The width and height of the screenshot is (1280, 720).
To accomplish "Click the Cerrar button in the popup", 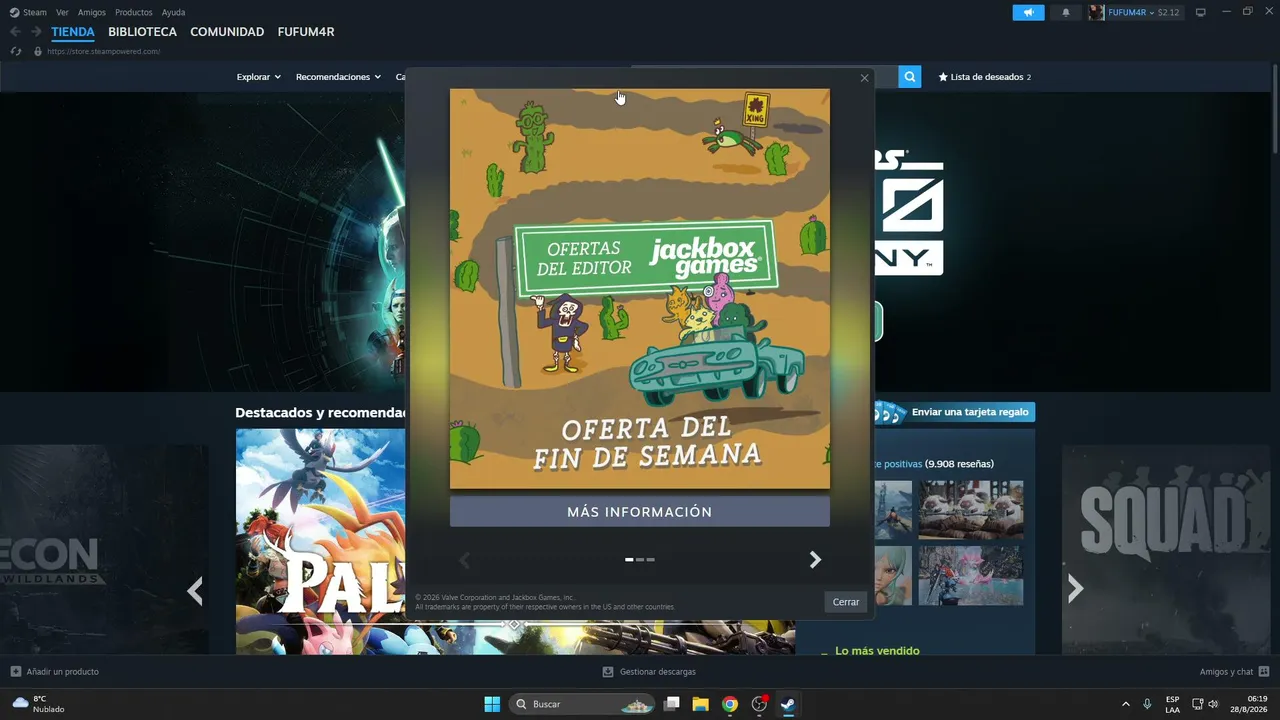I will 846,602.
